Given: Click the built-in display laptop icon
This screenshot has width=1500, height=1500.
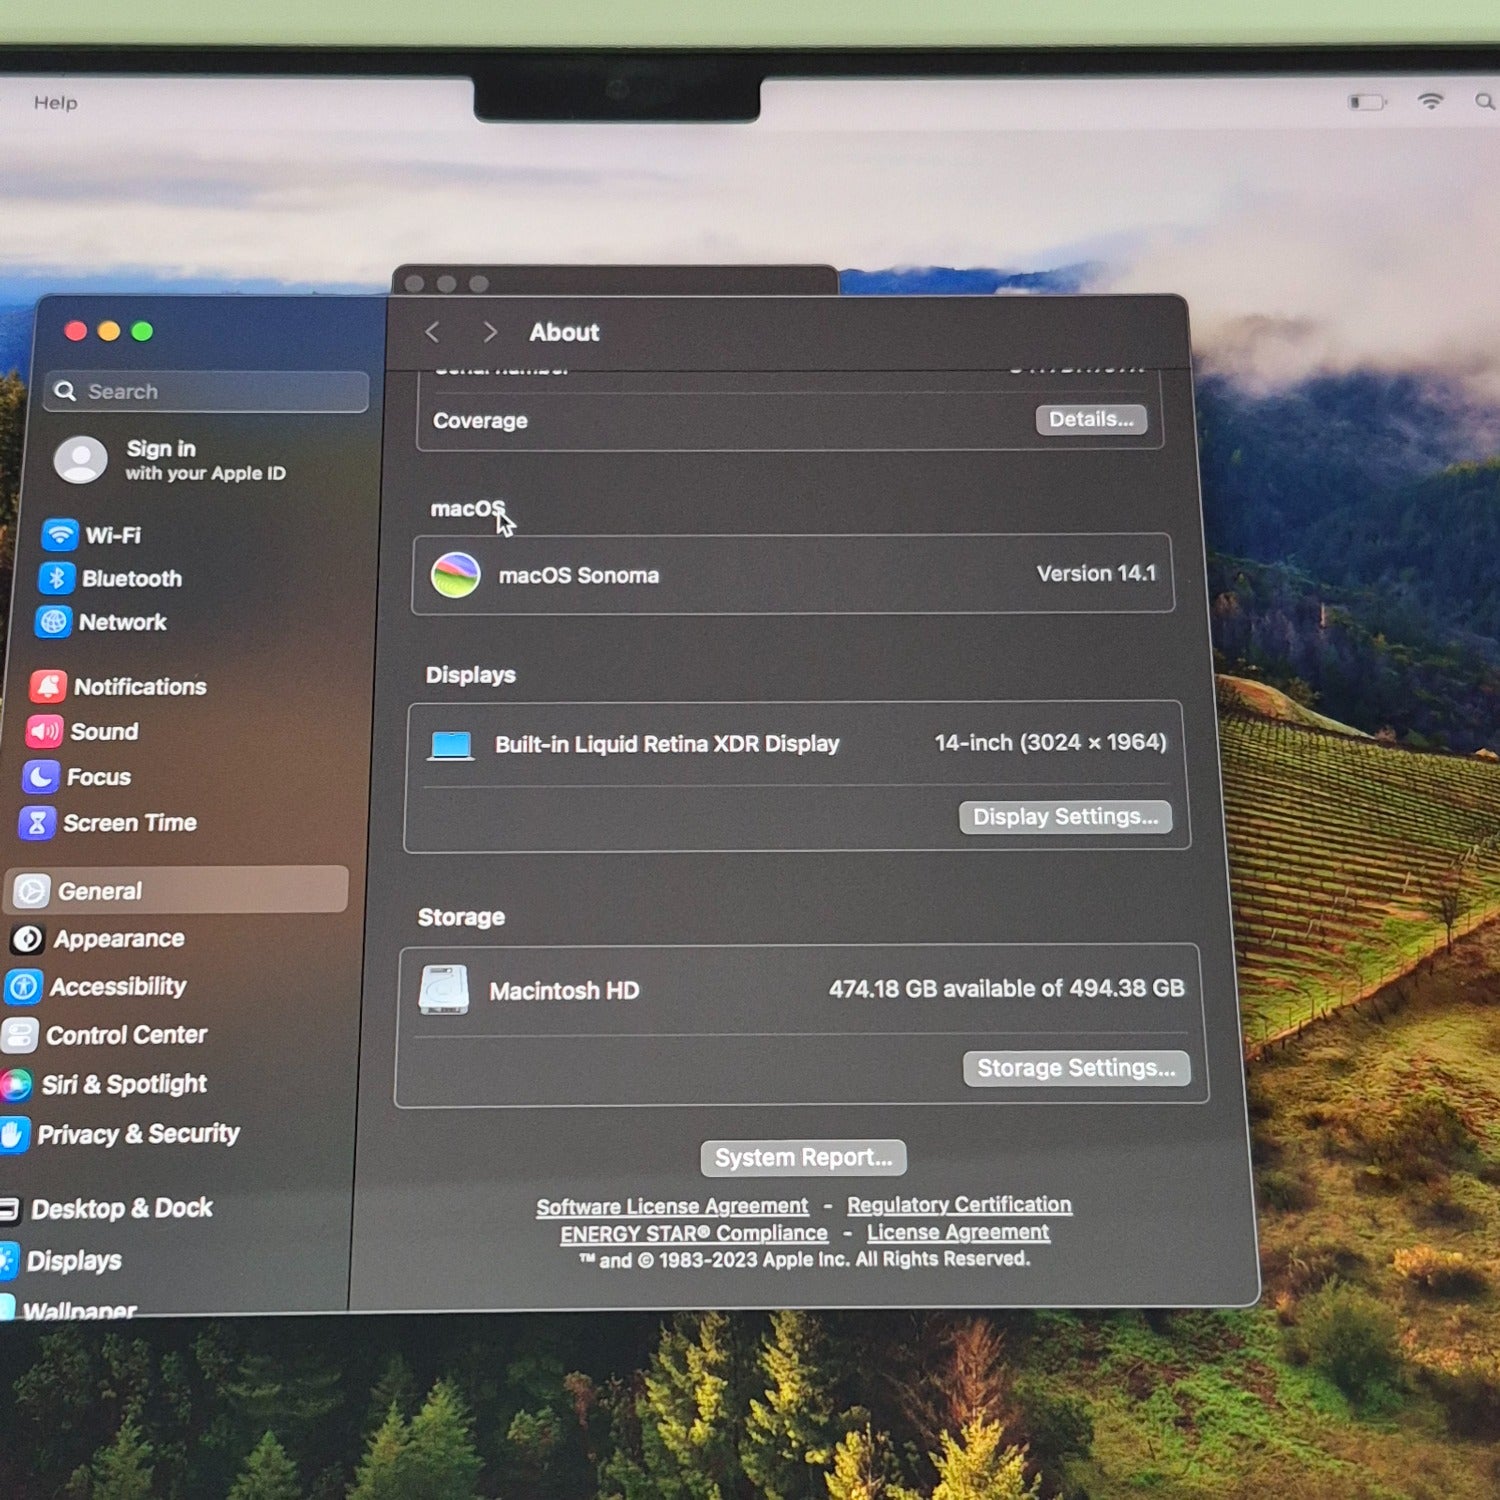Looking at the screenshot, I should (451, 745).
